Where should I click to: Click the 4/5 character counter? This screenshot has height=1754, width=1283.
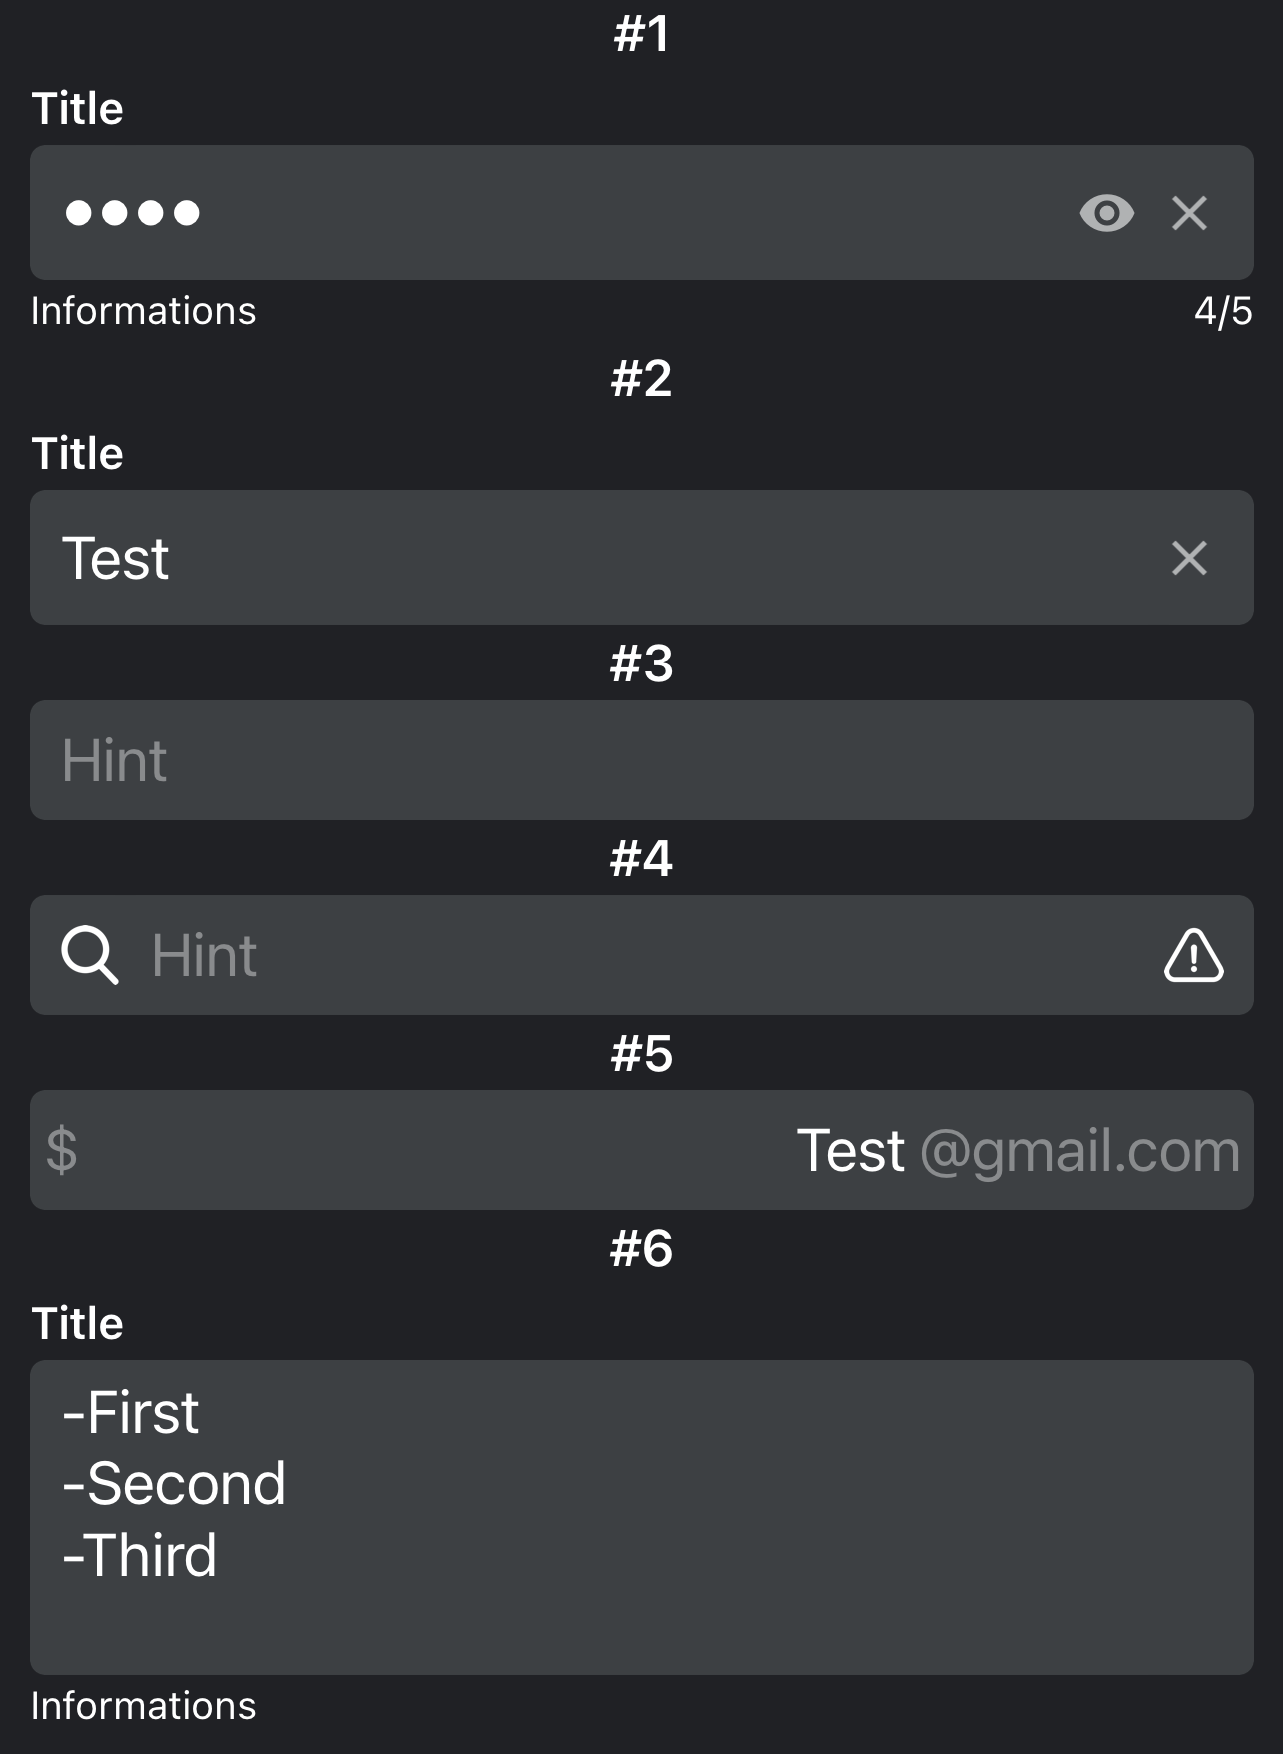(x=1222, y=311)
